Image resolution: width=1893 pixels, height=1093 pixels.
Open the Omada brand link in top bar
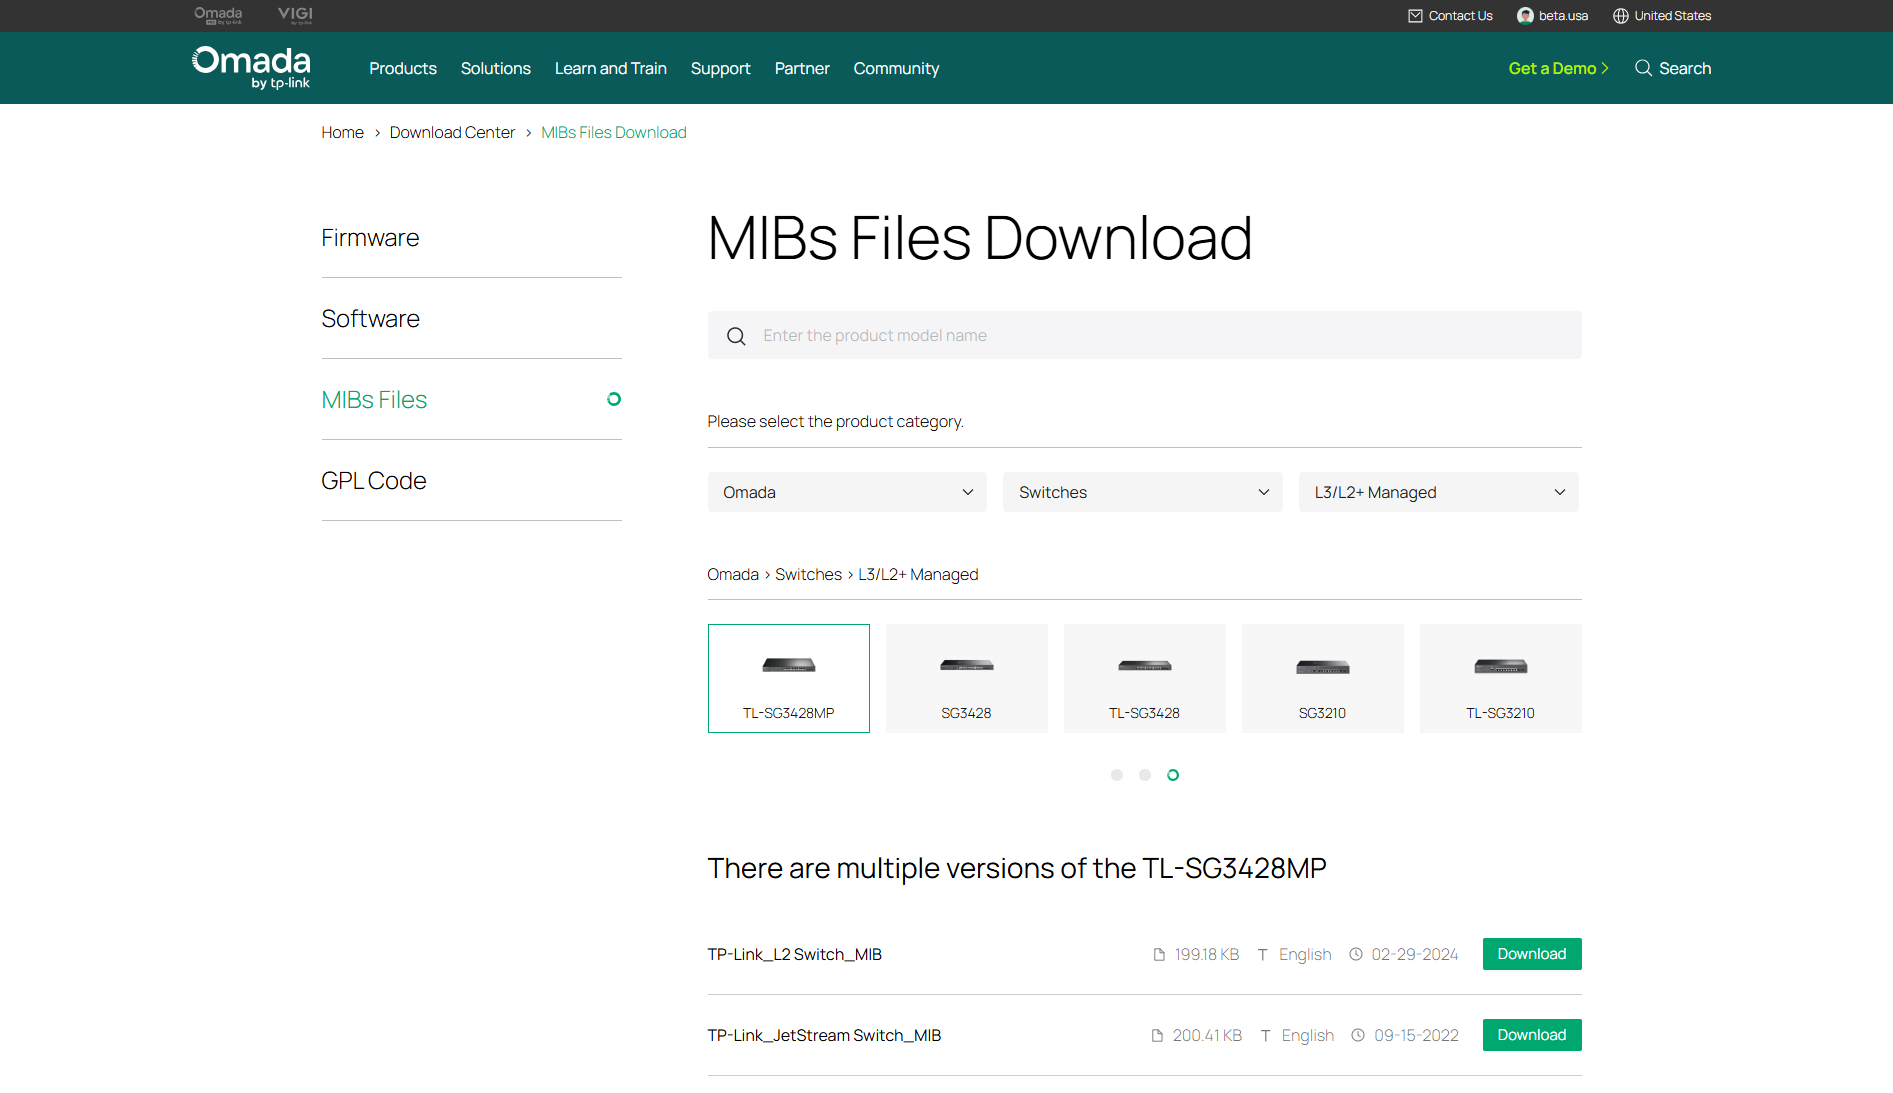[218, 15]
